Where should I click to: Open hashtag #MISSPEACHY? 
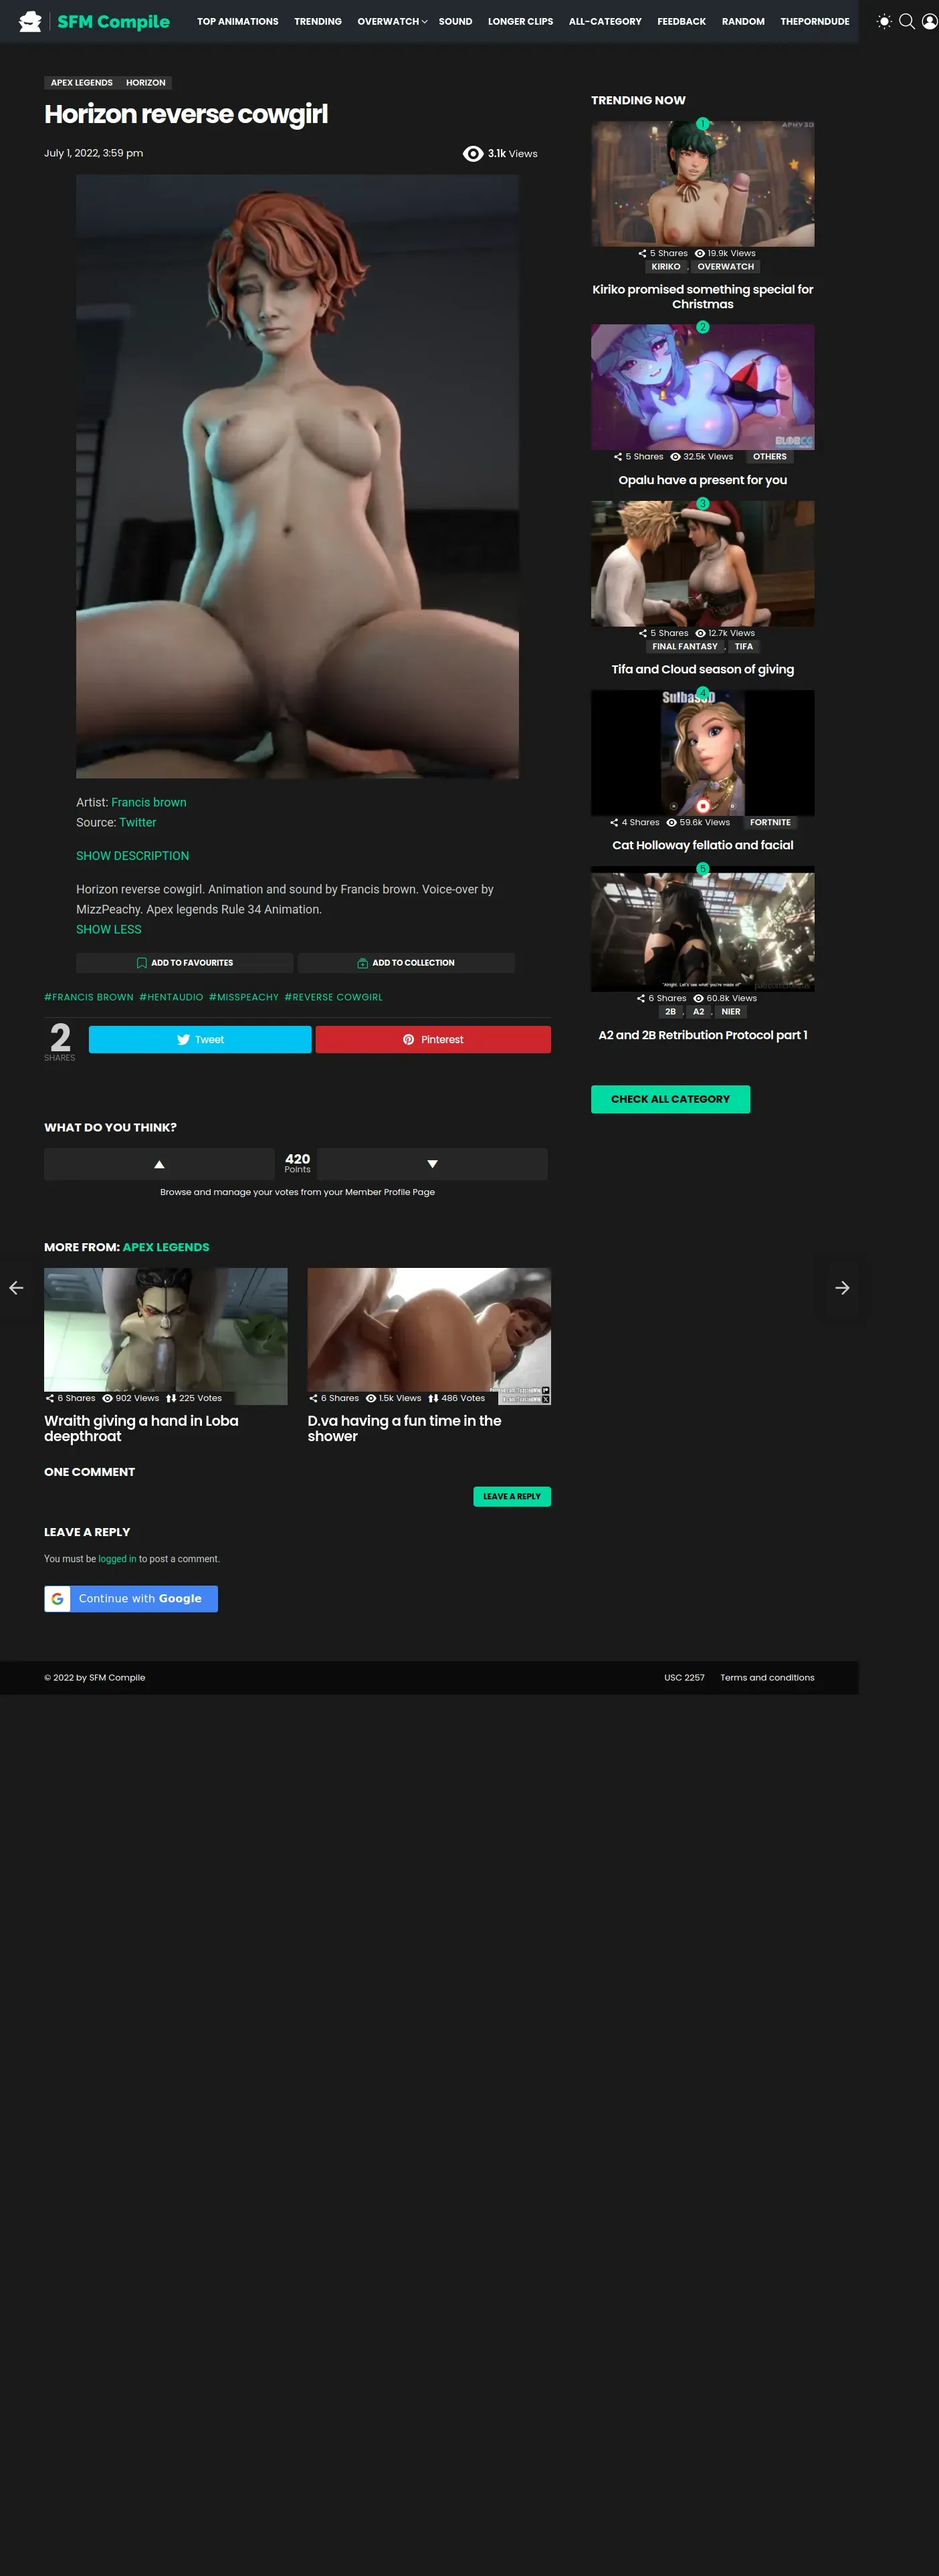244,997
